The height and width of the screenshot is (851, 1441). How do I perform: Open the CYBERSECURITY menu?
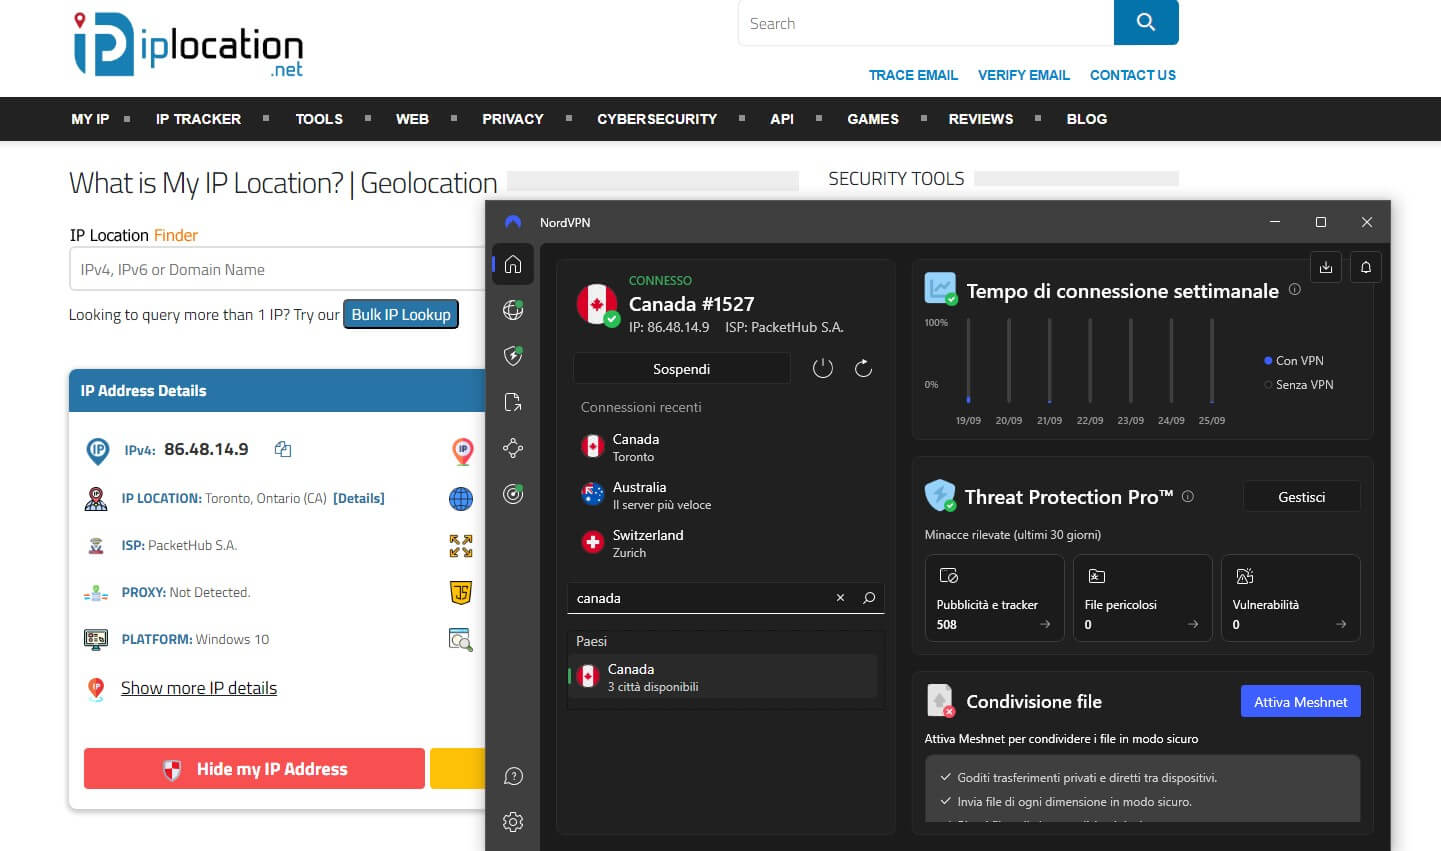click(657, 119)
